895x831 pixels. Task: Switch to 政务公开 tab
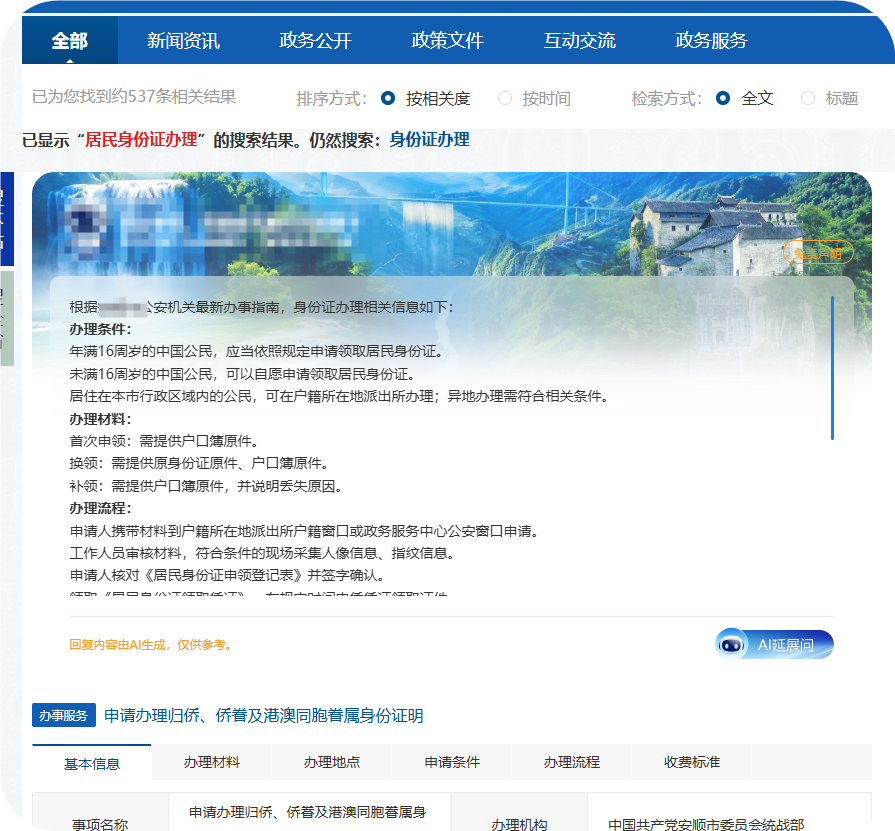[315, 41]
